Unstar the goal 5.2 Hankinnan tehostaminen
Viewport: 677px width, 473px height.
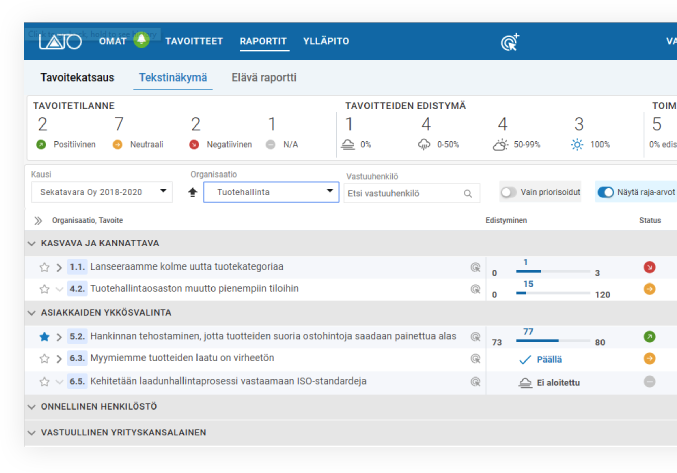[x=44, y=337]
